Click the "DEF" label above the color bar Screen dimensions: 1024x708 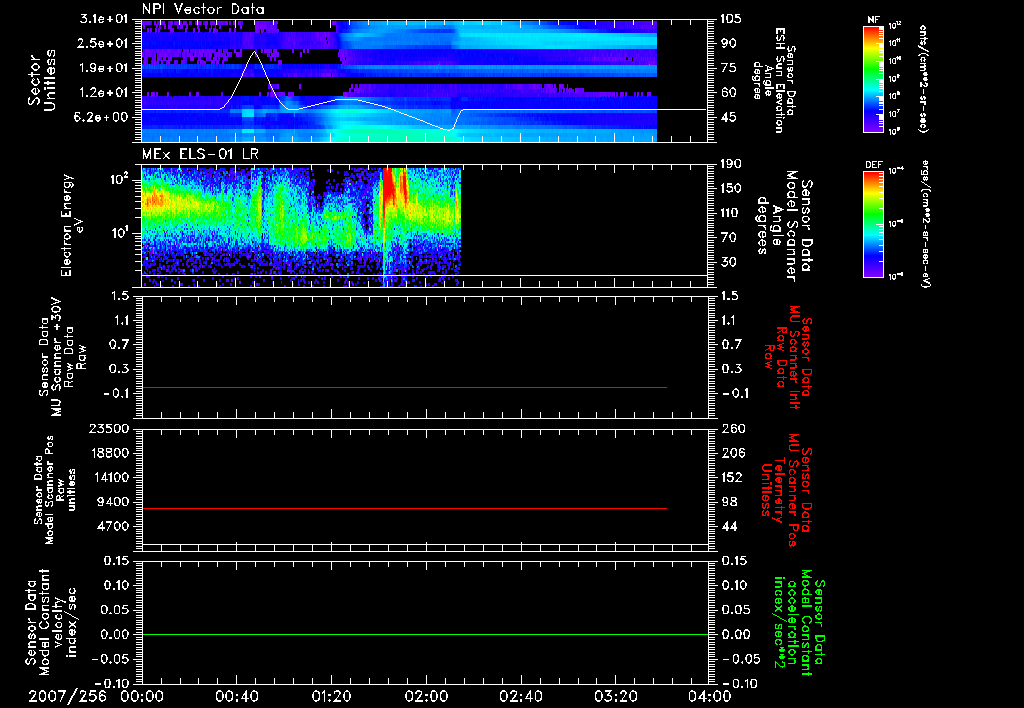[x=873, y=165]
